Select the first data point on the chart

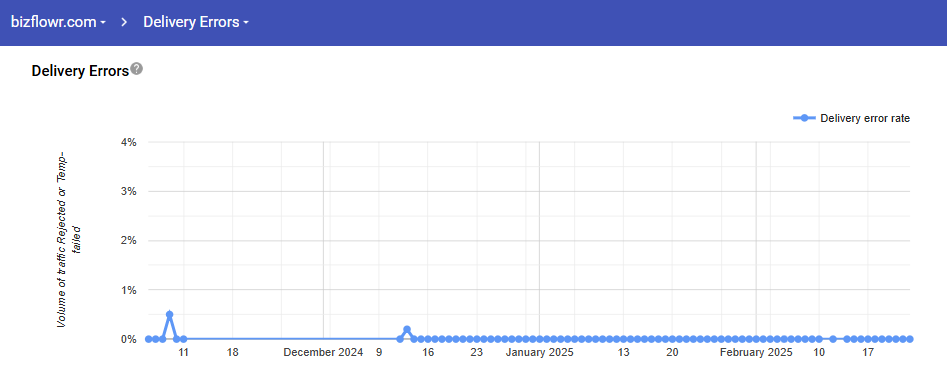[x=149, y=339]
